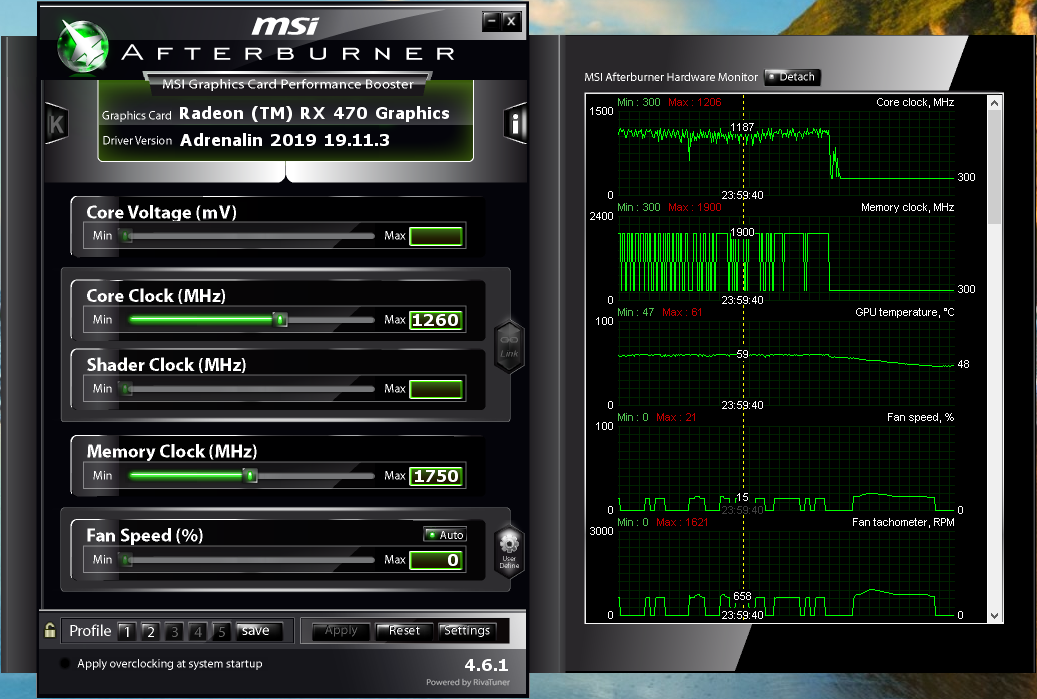Select profile slot 2
Screen dimensions: 1037x699
coord(151,632)
